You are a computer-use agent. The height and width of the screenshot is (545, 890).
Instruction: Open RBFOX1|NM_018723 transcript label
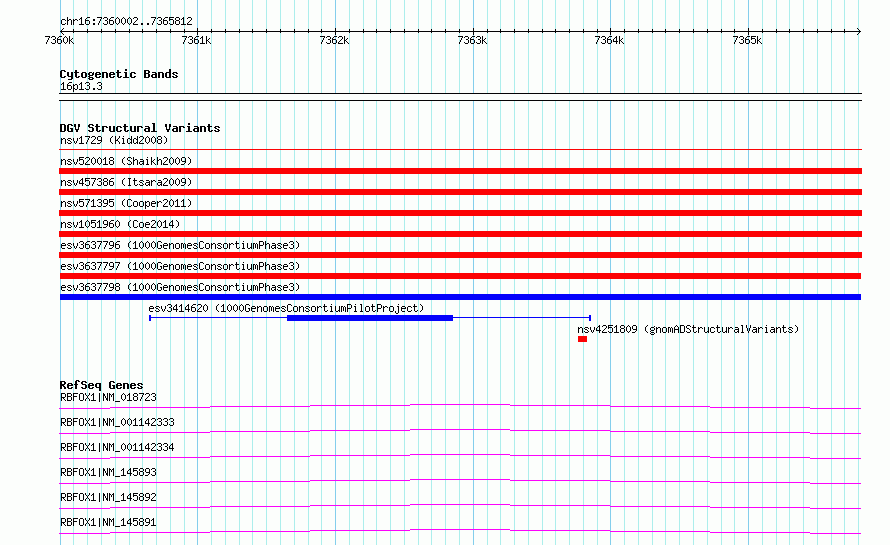[108, 397]
